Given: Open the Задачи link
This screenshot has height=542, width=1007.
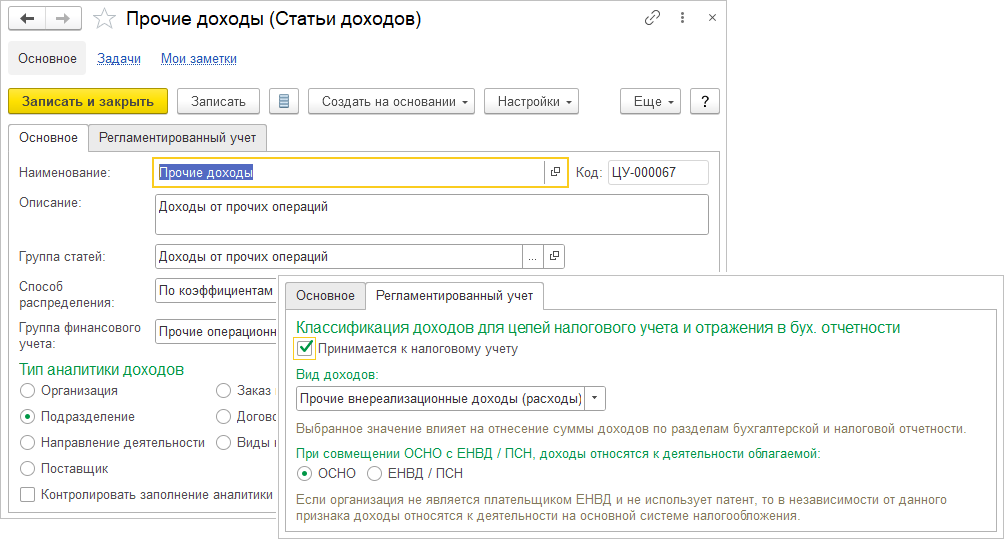Looking at the screenshot, I should pyautogui.click(x=119, y=59).
